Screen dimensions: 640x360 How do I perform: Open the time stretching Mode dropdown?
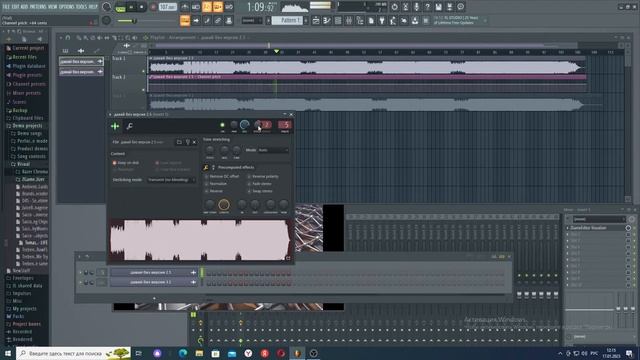[x=273, y=150]
